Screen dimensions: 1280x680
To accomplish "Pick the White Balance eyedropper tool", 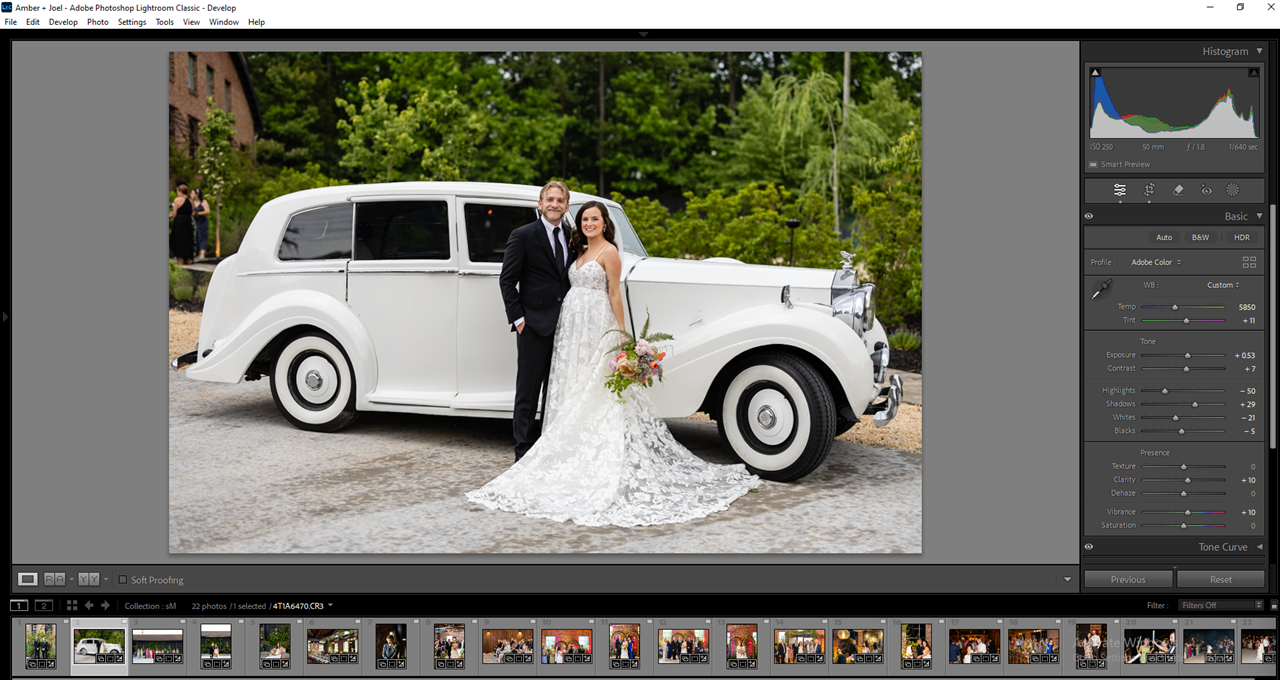I will click(1101, 290).
